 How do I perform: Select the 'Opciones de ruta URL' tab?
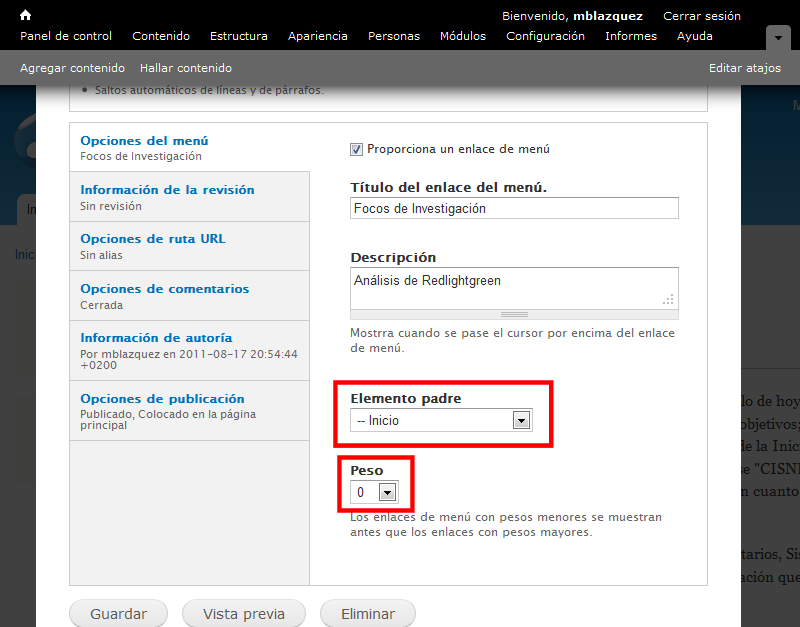click(152, 239)
